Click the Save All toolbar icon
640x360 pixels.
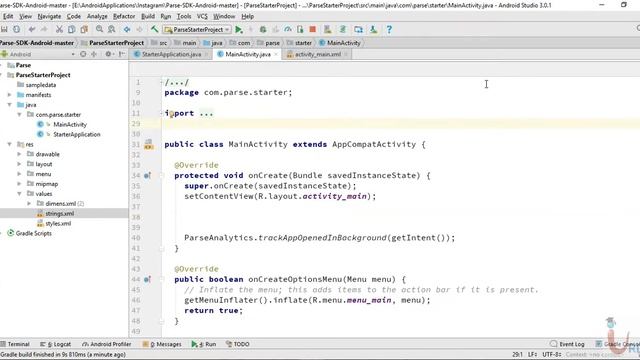pos(4,29)
